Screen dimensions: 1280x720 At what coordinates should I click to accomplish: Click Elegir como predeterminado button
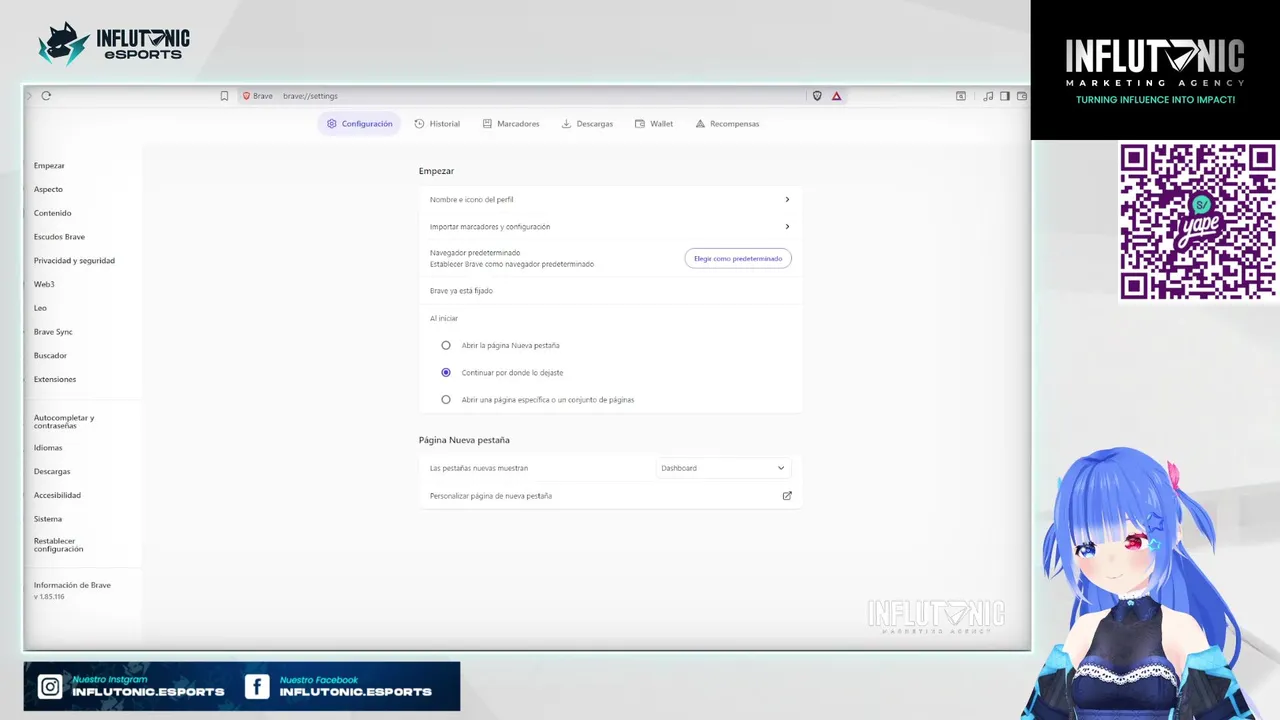pos(738,258)
